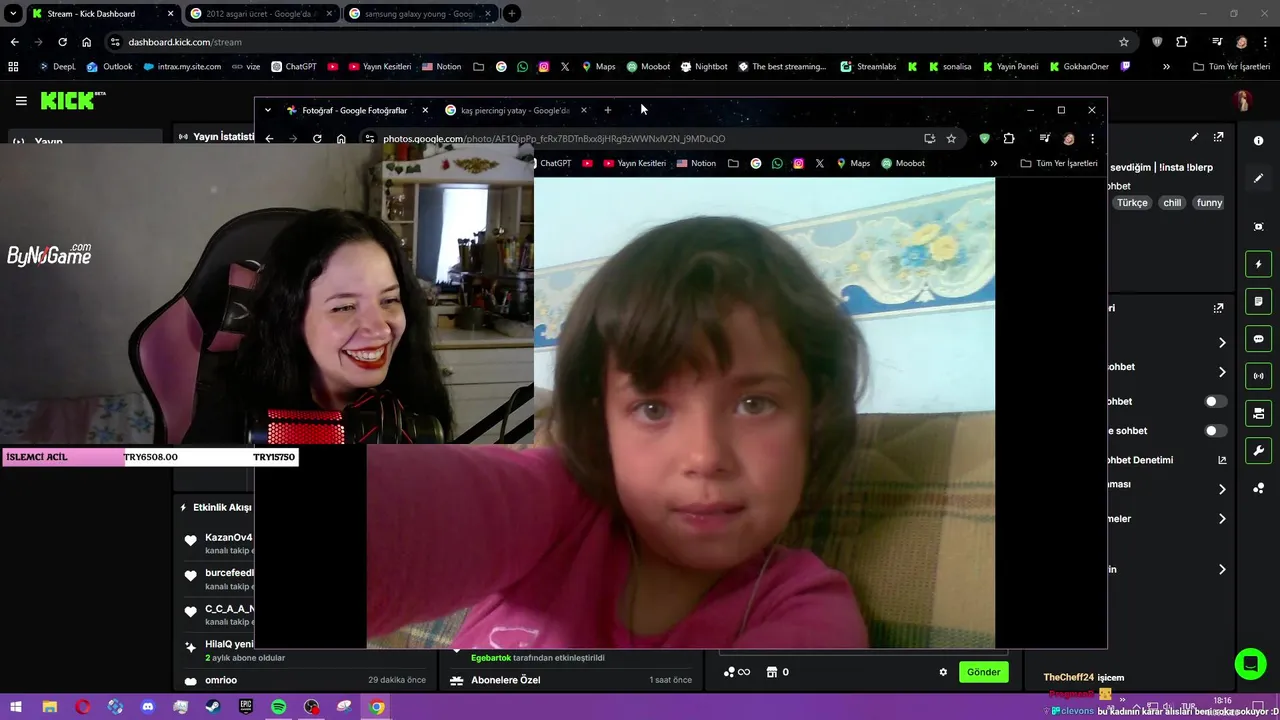Open the green support chat bubble
Viewport: 1280px width, 720px height.
(1249, 664)
